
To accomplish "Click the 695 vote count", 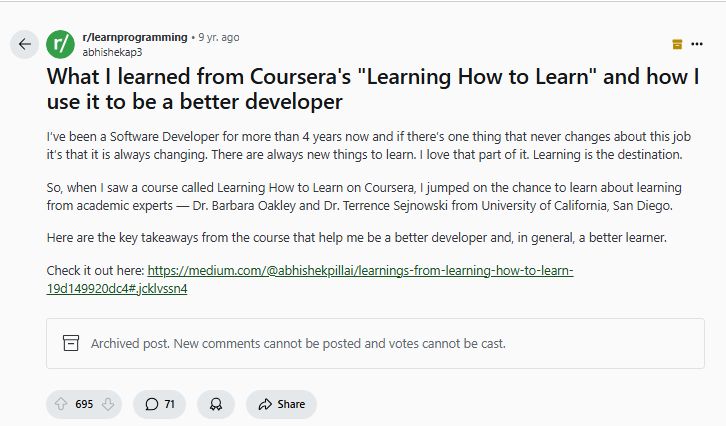I will click(84, 404).
